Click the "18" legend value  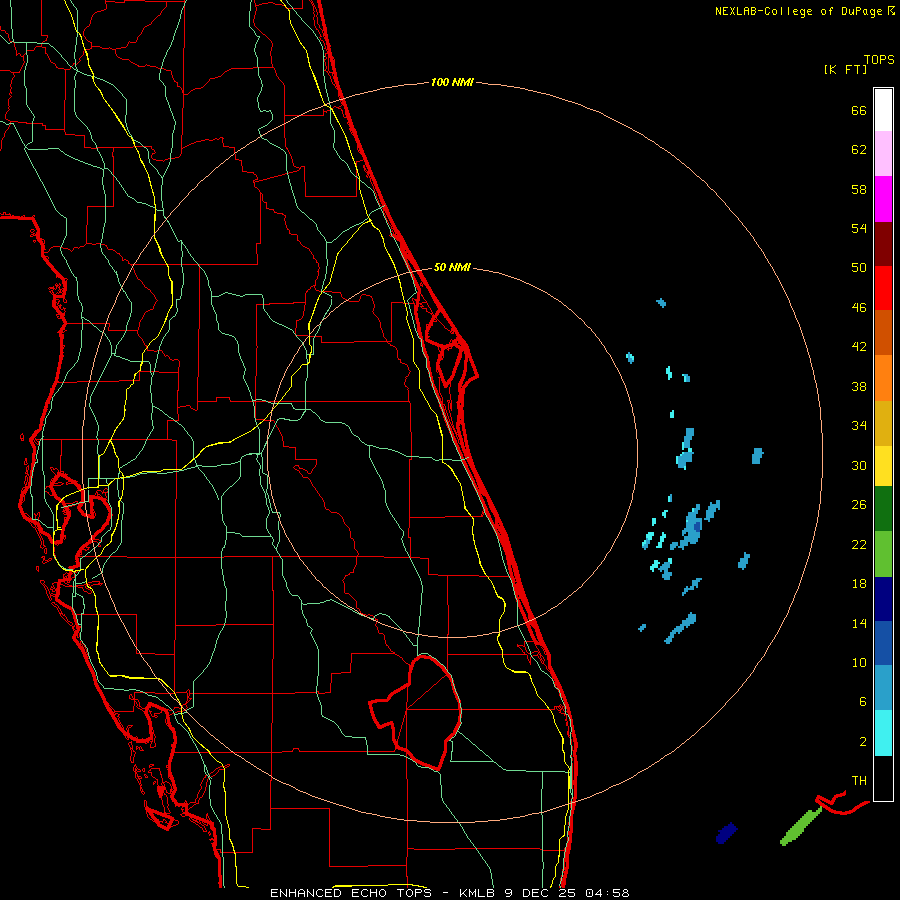859,584
